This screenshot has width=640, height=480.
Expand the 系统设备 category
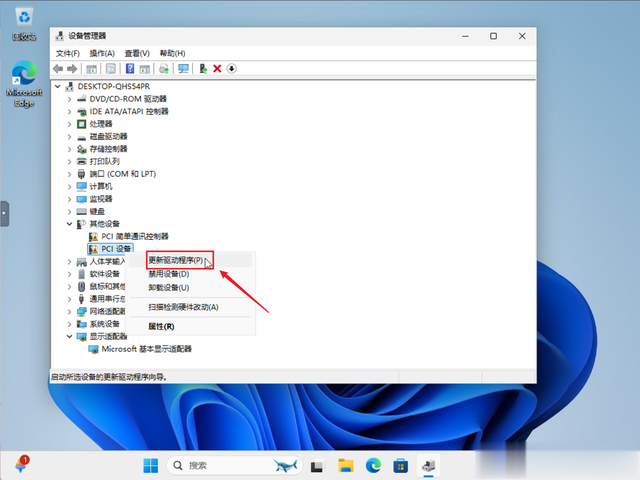[x=69, y=324]
